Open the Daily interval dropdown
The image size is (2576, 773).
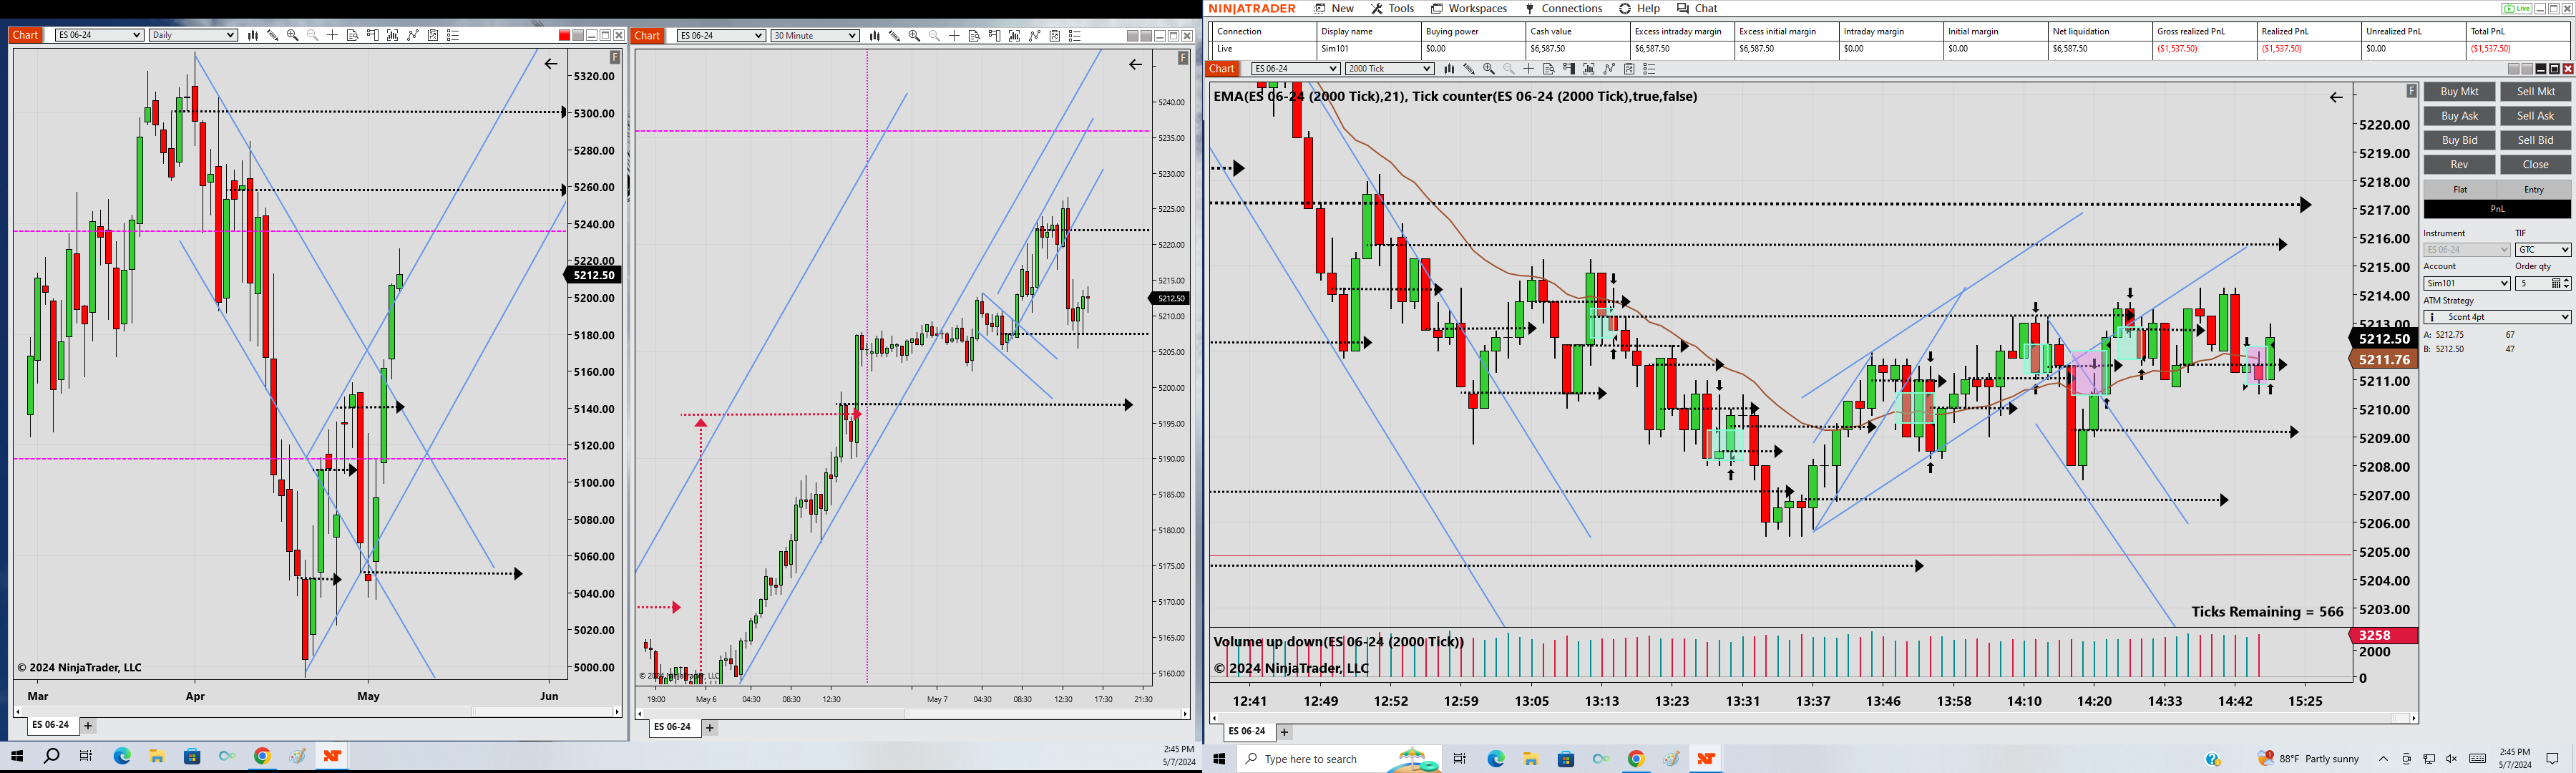(x=193, y=35)
